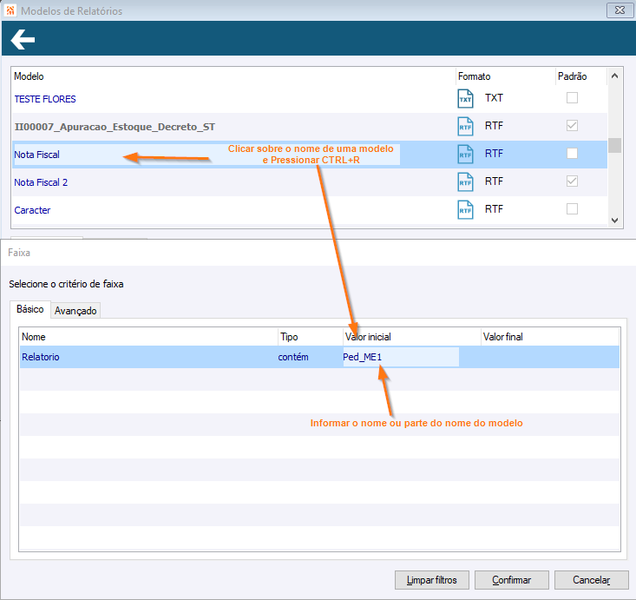
Task: Select the Nota Fiscal 2 model
Action: click(41, 183)
